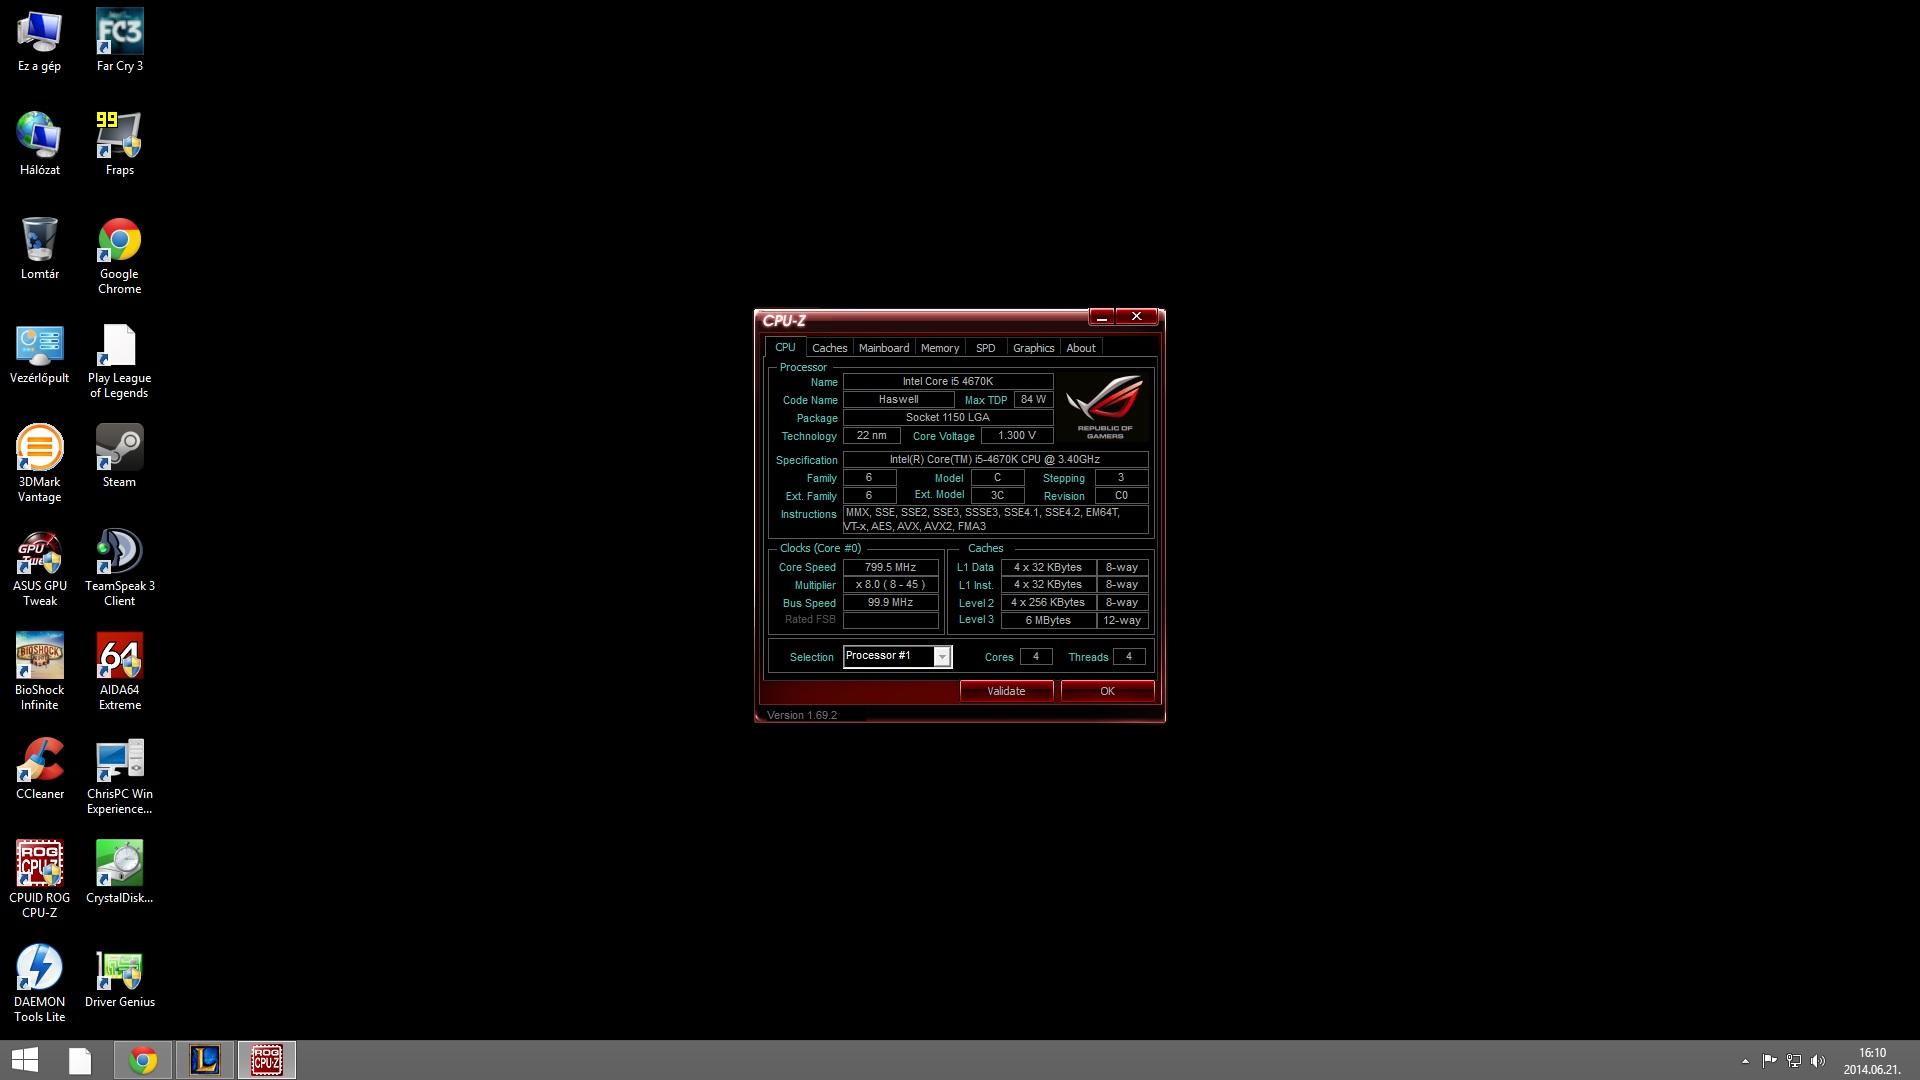Open BioShock Infinite desktop shortcut

[x=39, y=657]
